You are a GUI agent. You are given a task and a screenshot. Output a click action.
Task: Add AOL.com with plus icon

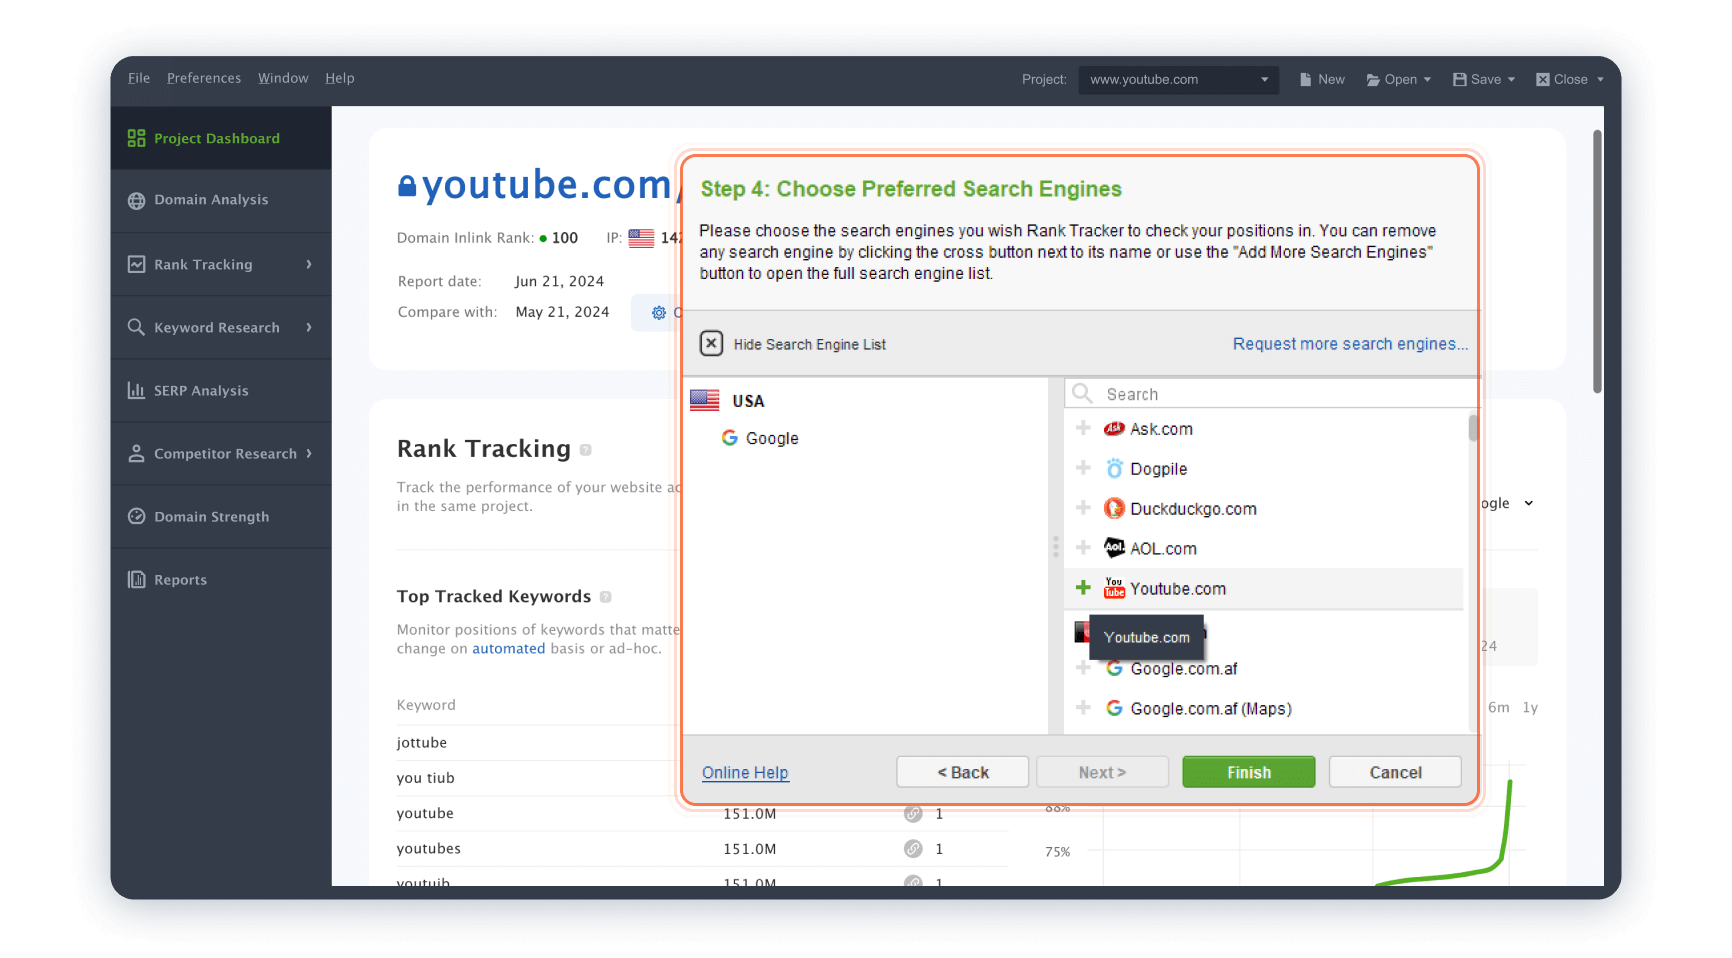tap(1083, 548)
